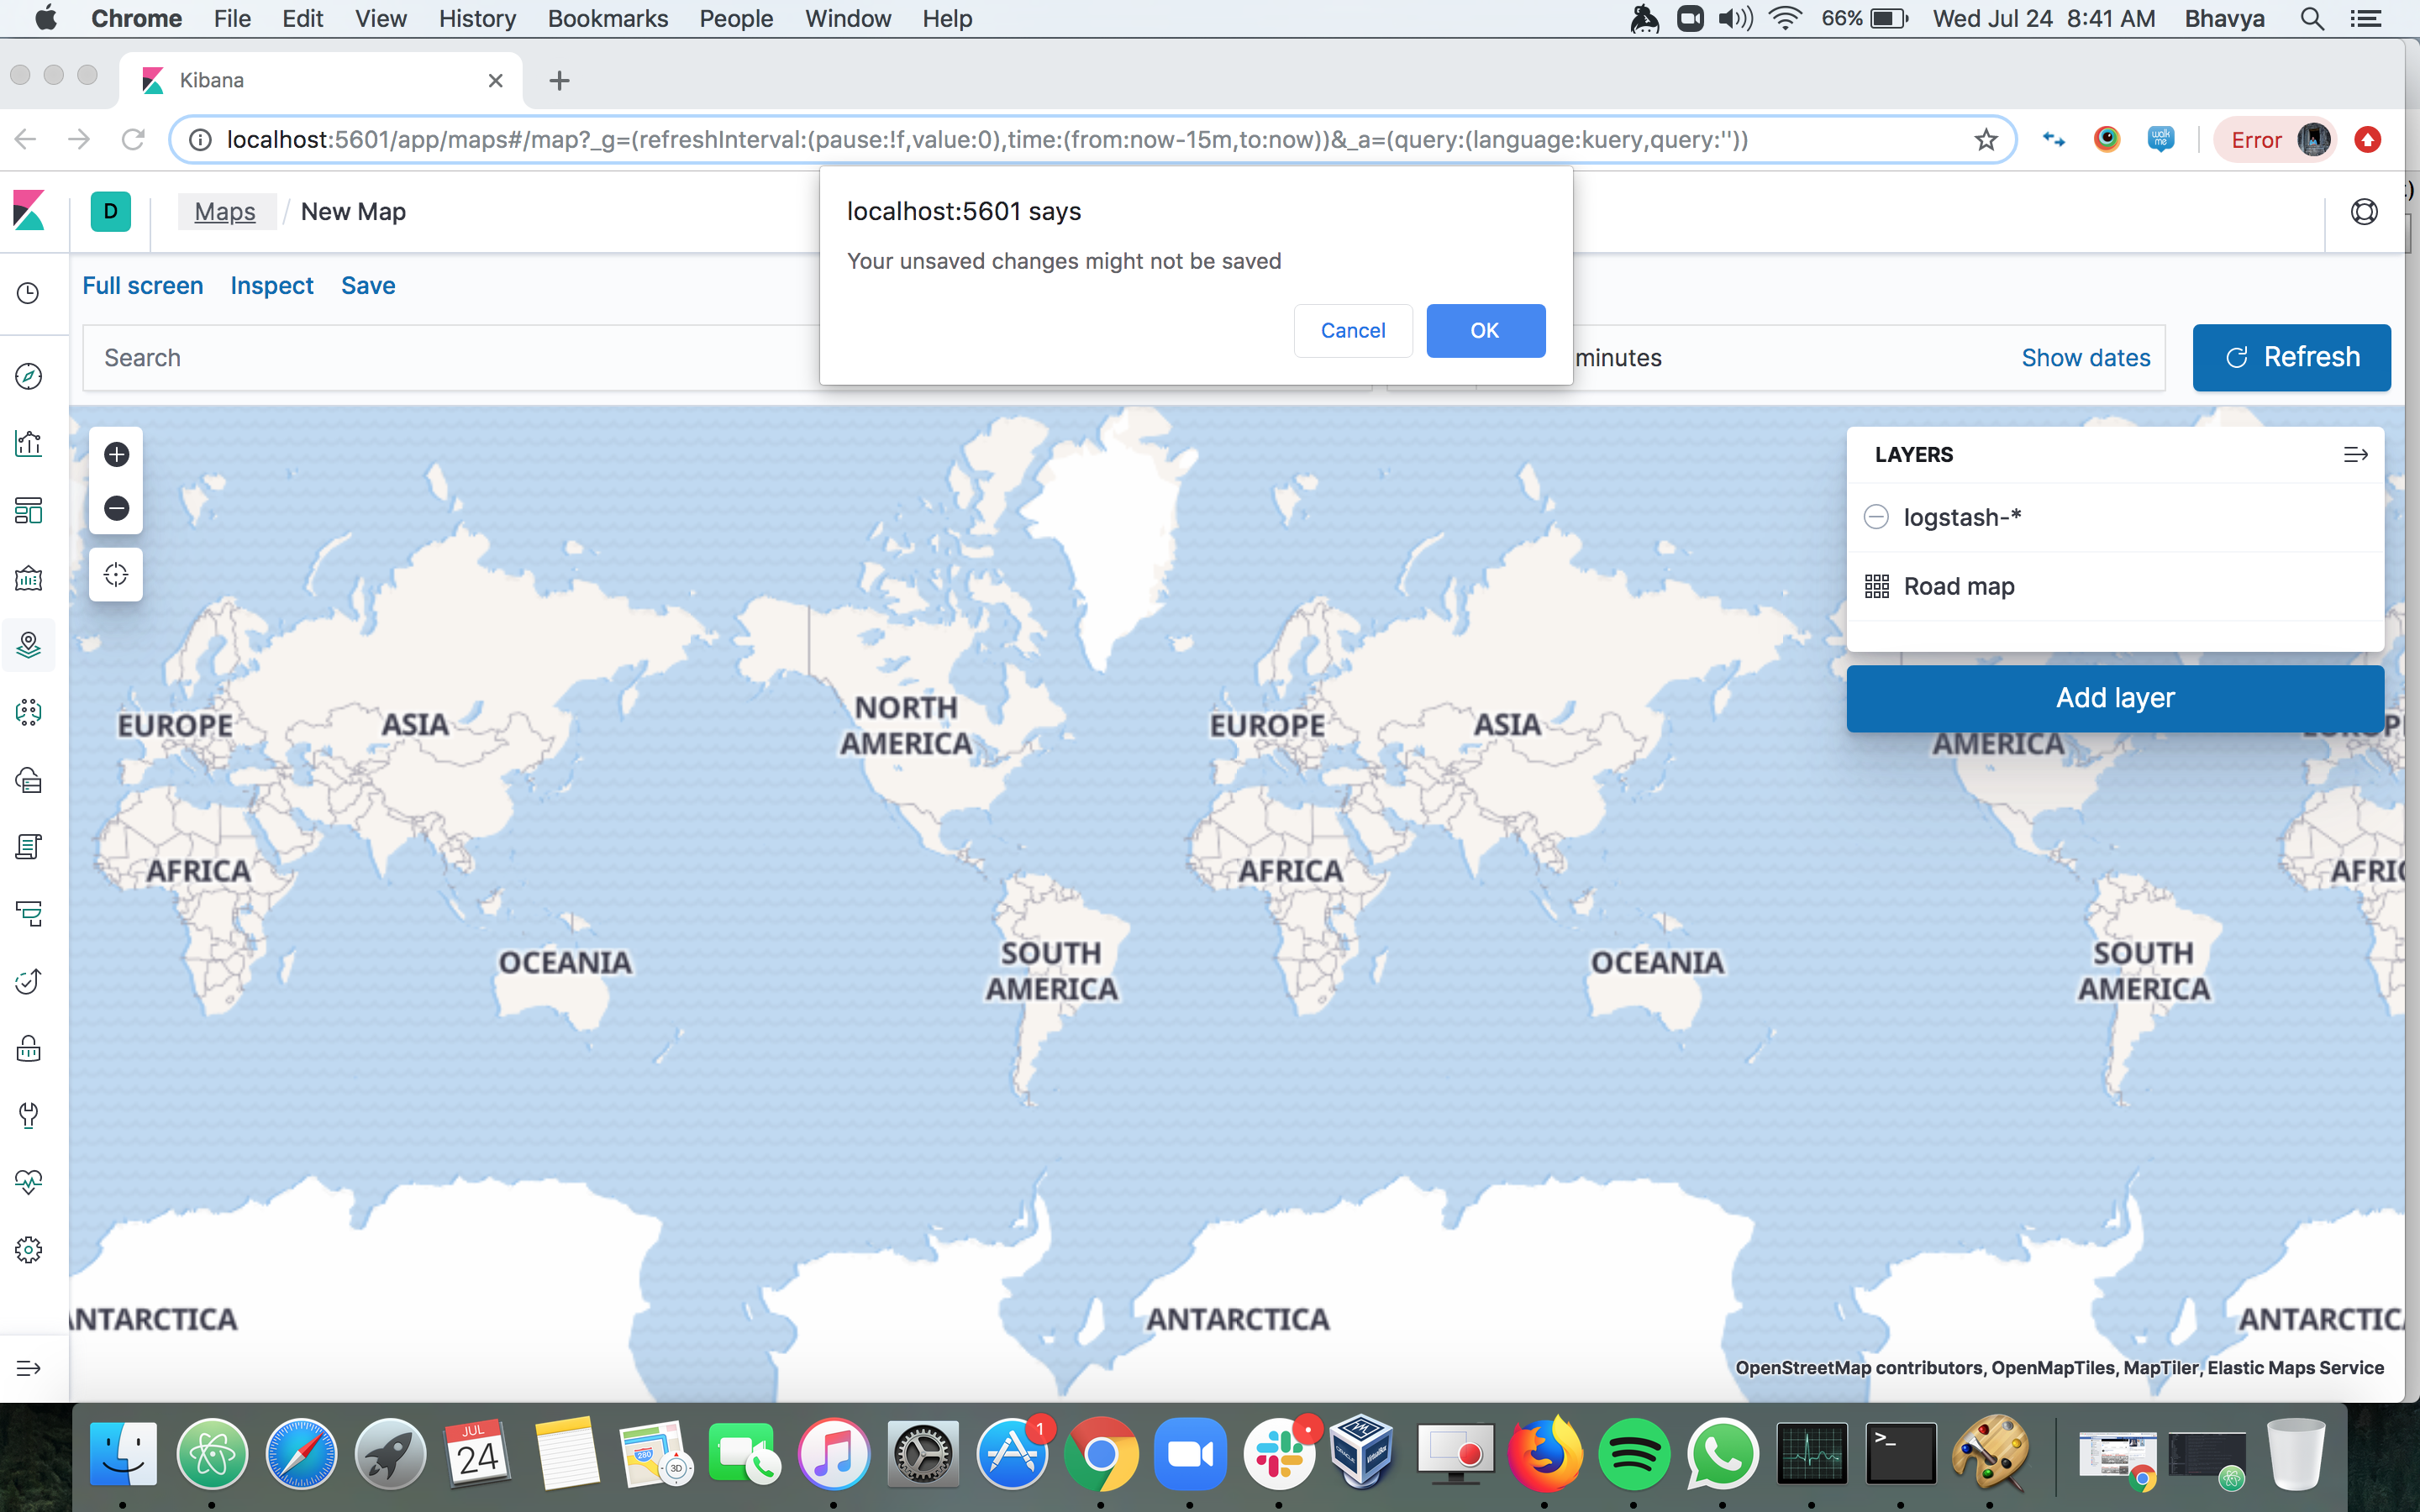Click the Kibana logo
The width and height of the screenshot is (2420, 1512).
click(x=29, y=211)
